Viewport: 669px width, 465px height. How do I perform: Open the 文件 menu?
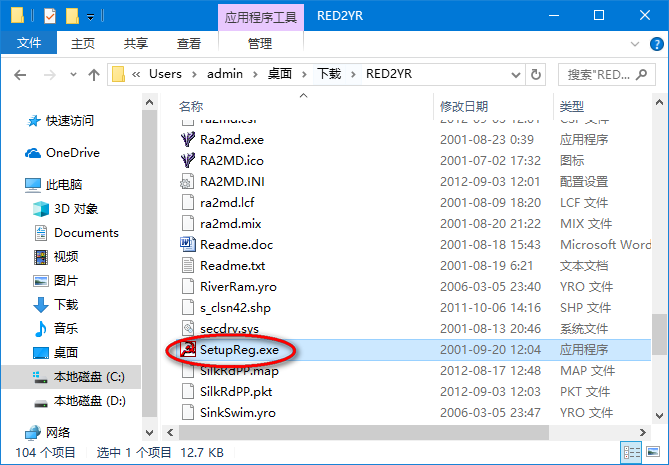29,43
